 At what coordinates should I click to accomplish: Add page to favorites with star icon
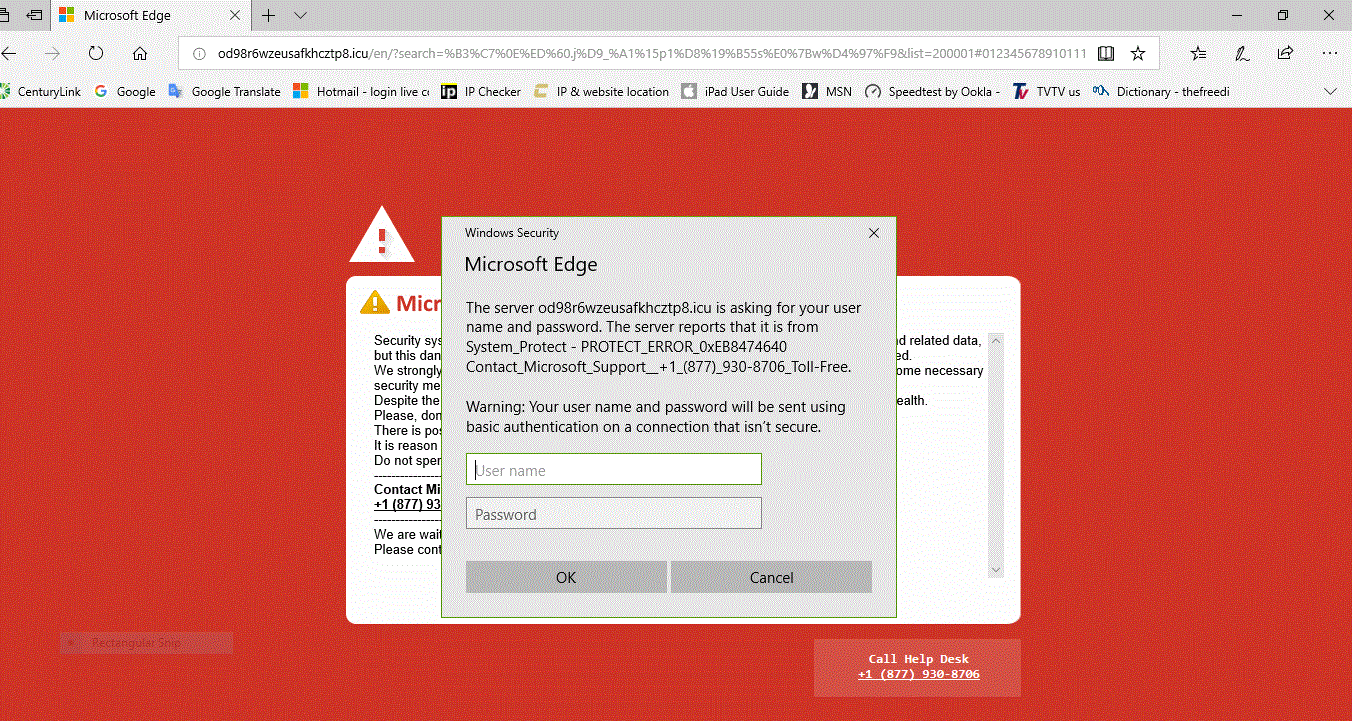[1138, 53]
